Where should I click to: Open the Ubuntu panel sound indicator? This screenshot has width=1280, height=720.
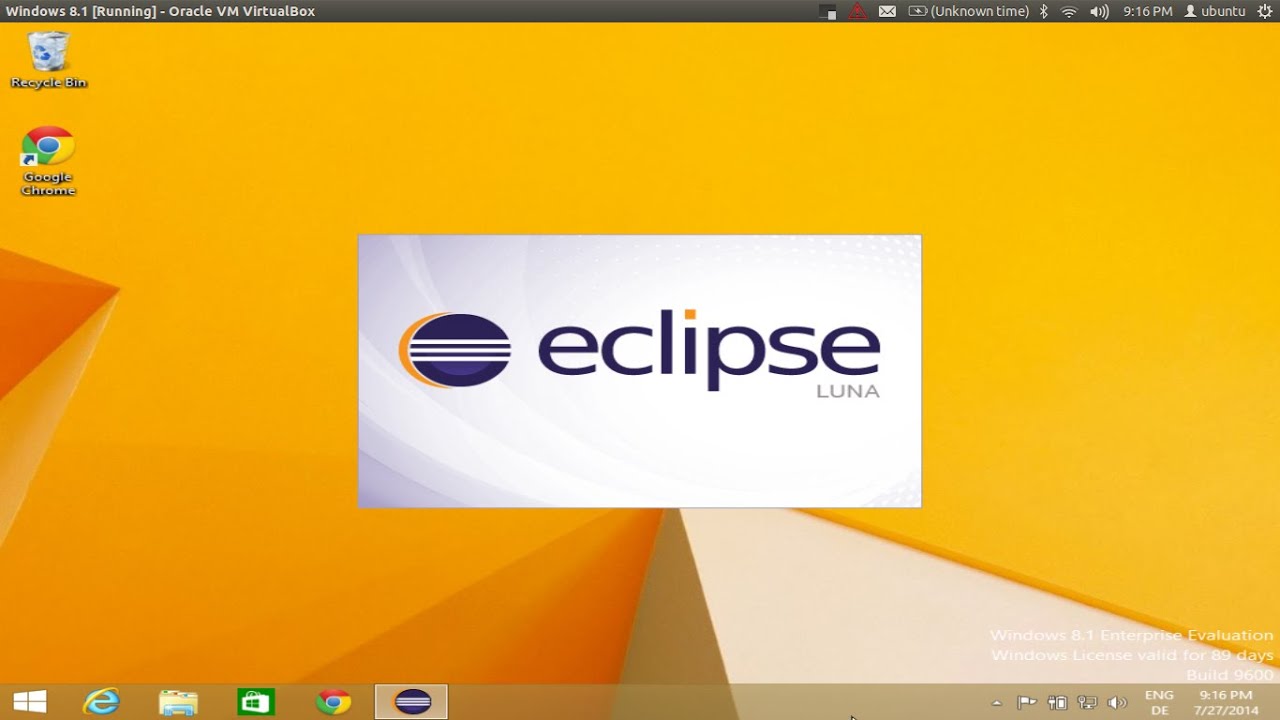click(x=1099, y=11)
